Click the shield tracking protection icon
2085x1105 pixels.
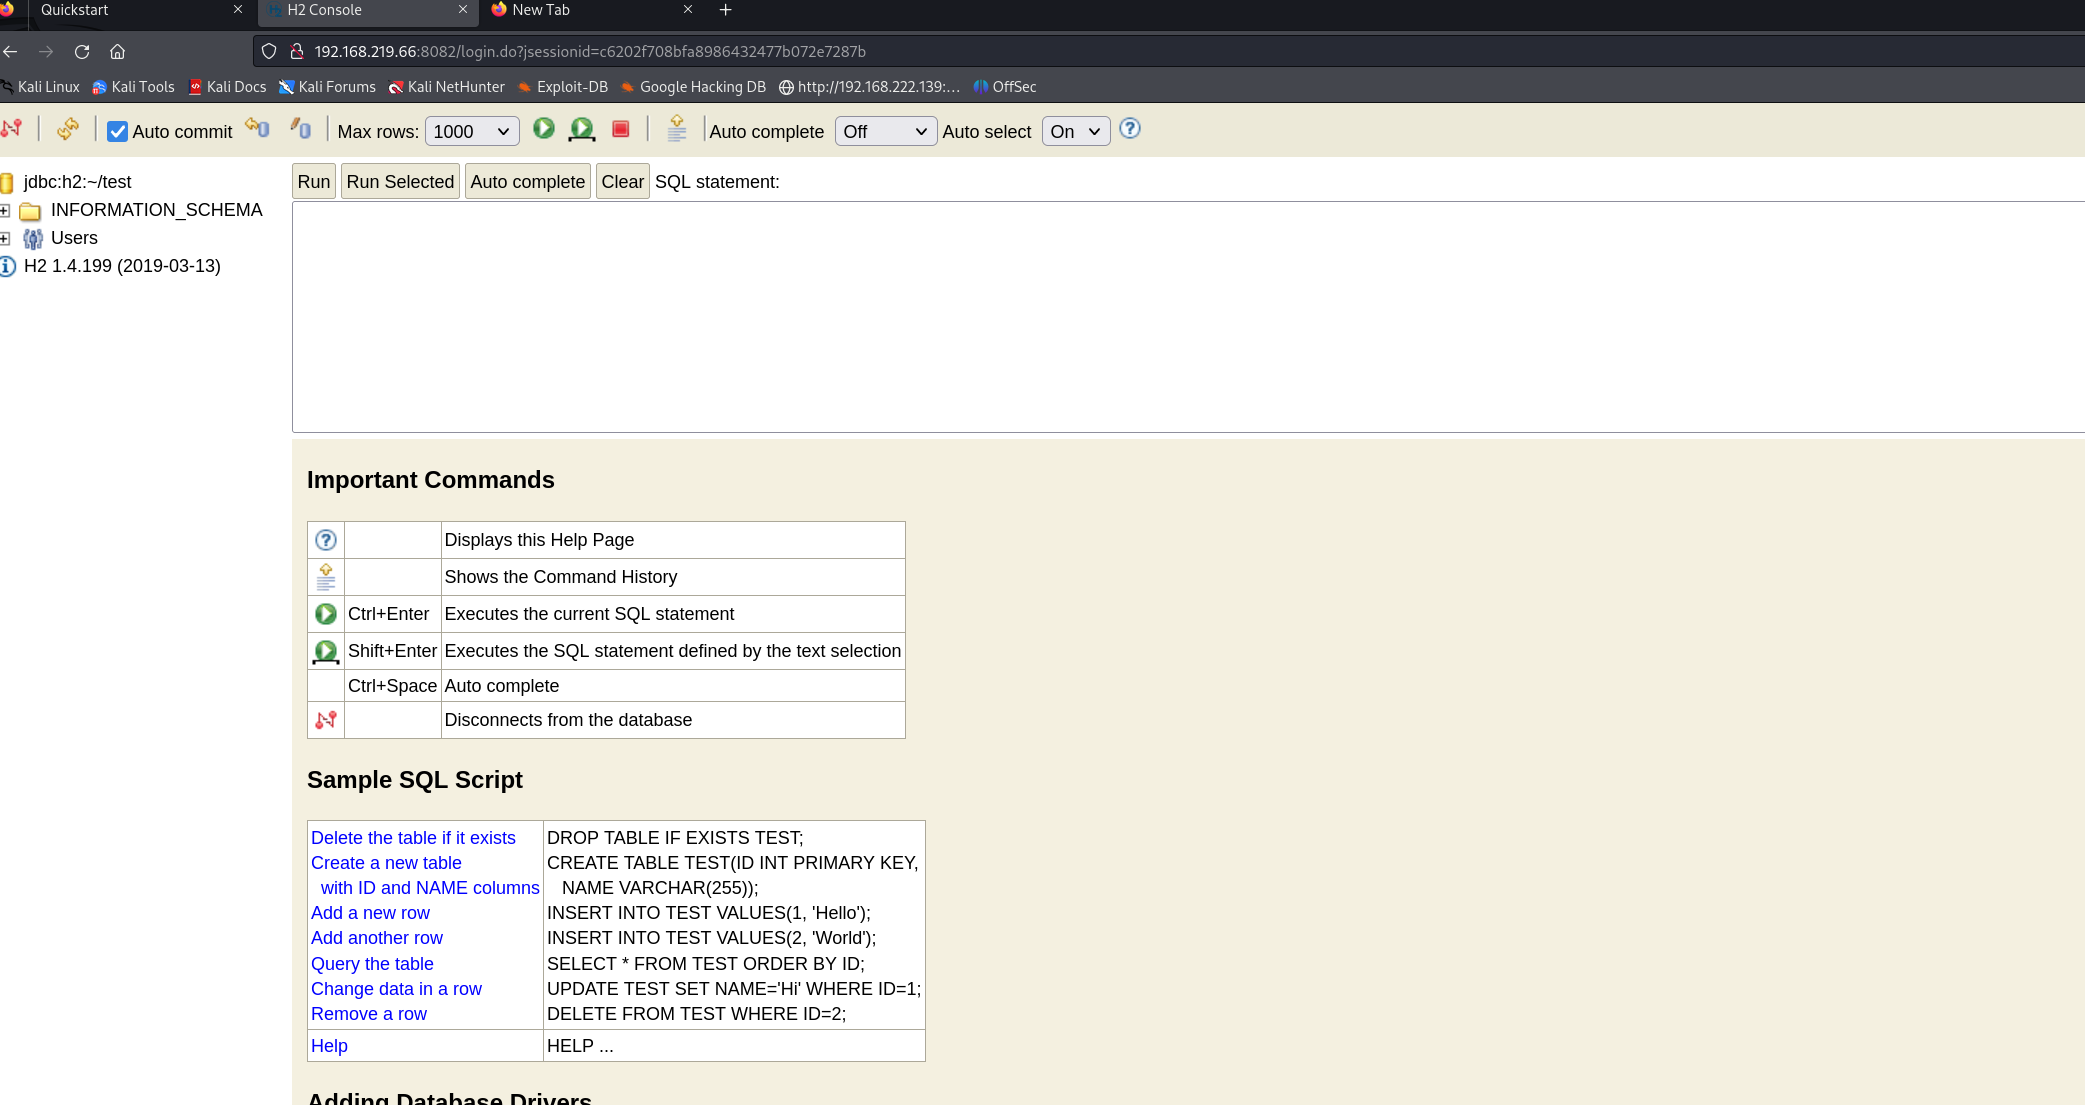point(269,51)
